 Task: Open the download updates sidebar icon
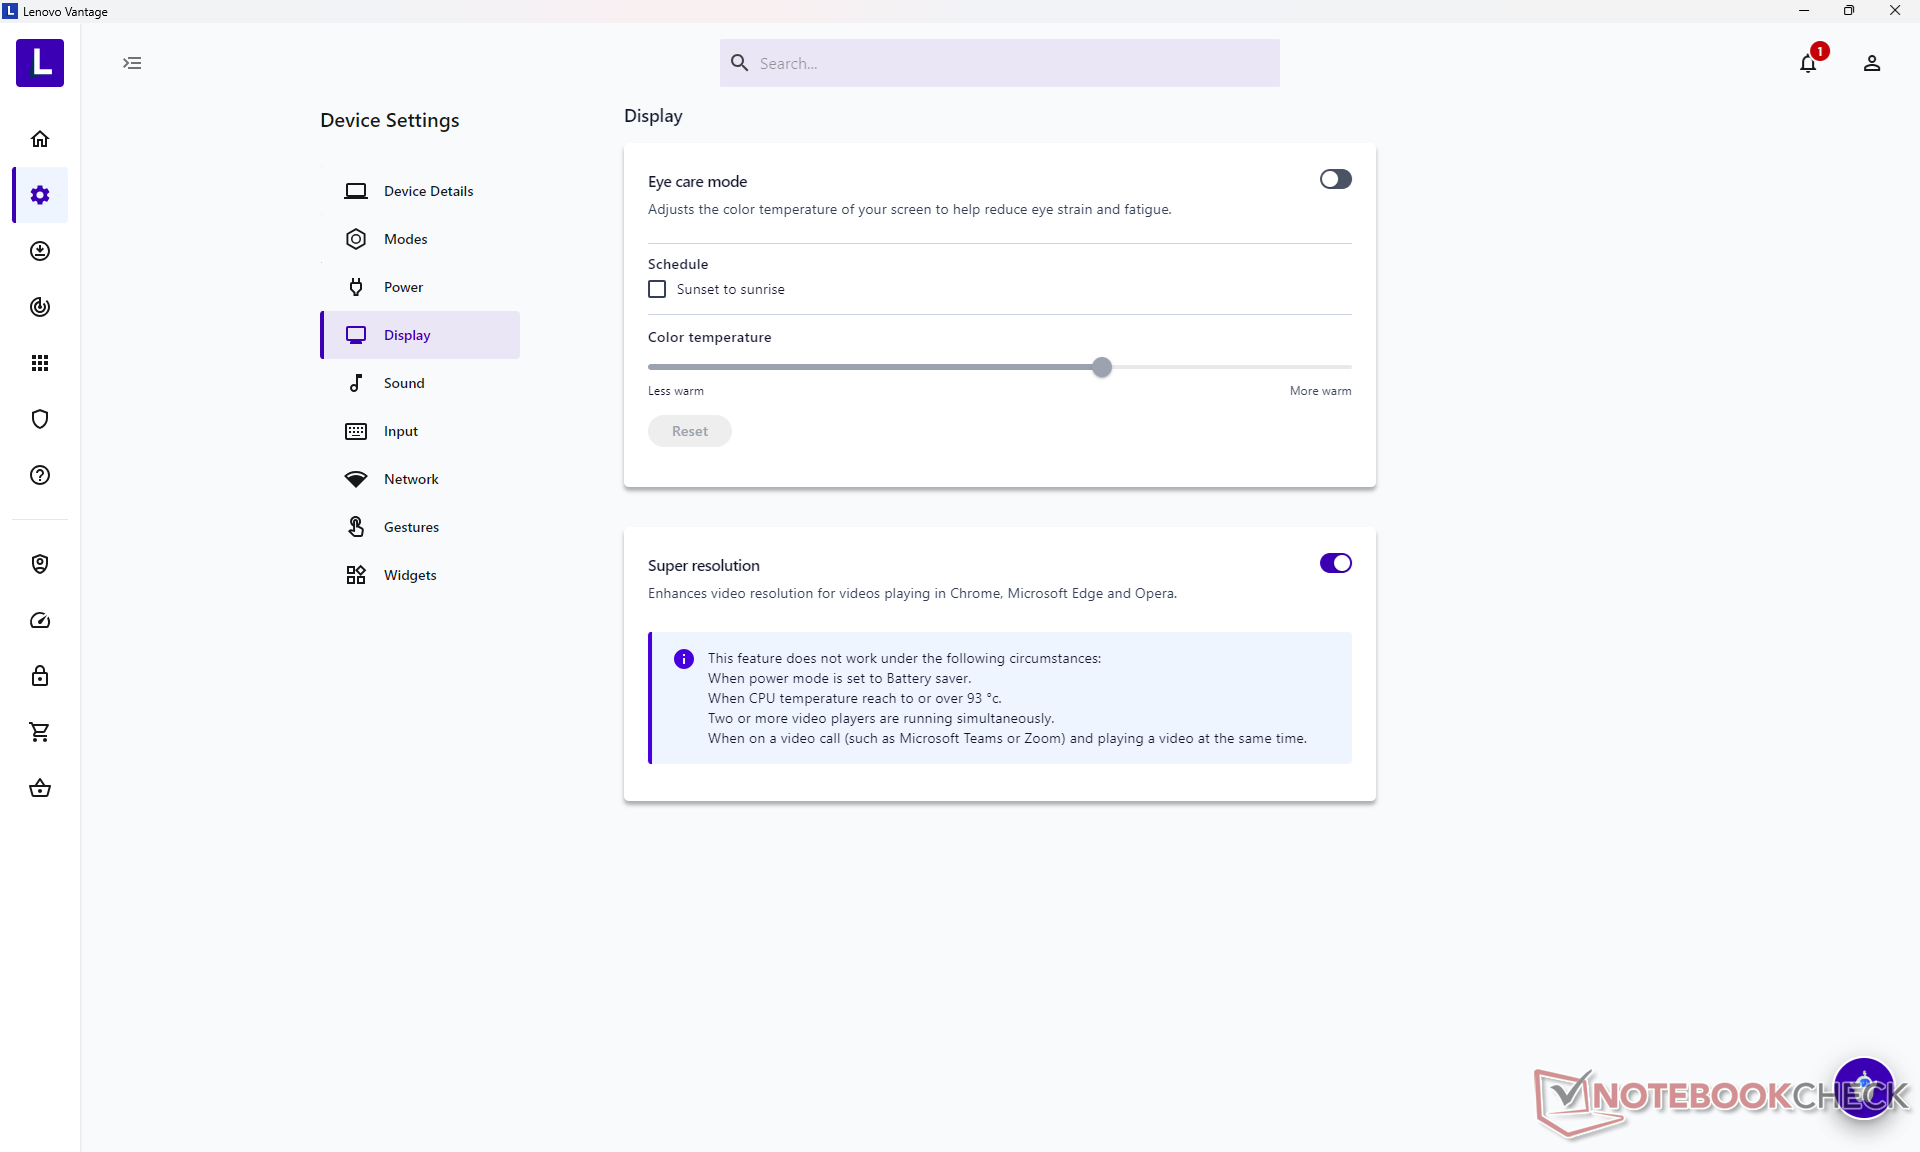tap(40, 251)
